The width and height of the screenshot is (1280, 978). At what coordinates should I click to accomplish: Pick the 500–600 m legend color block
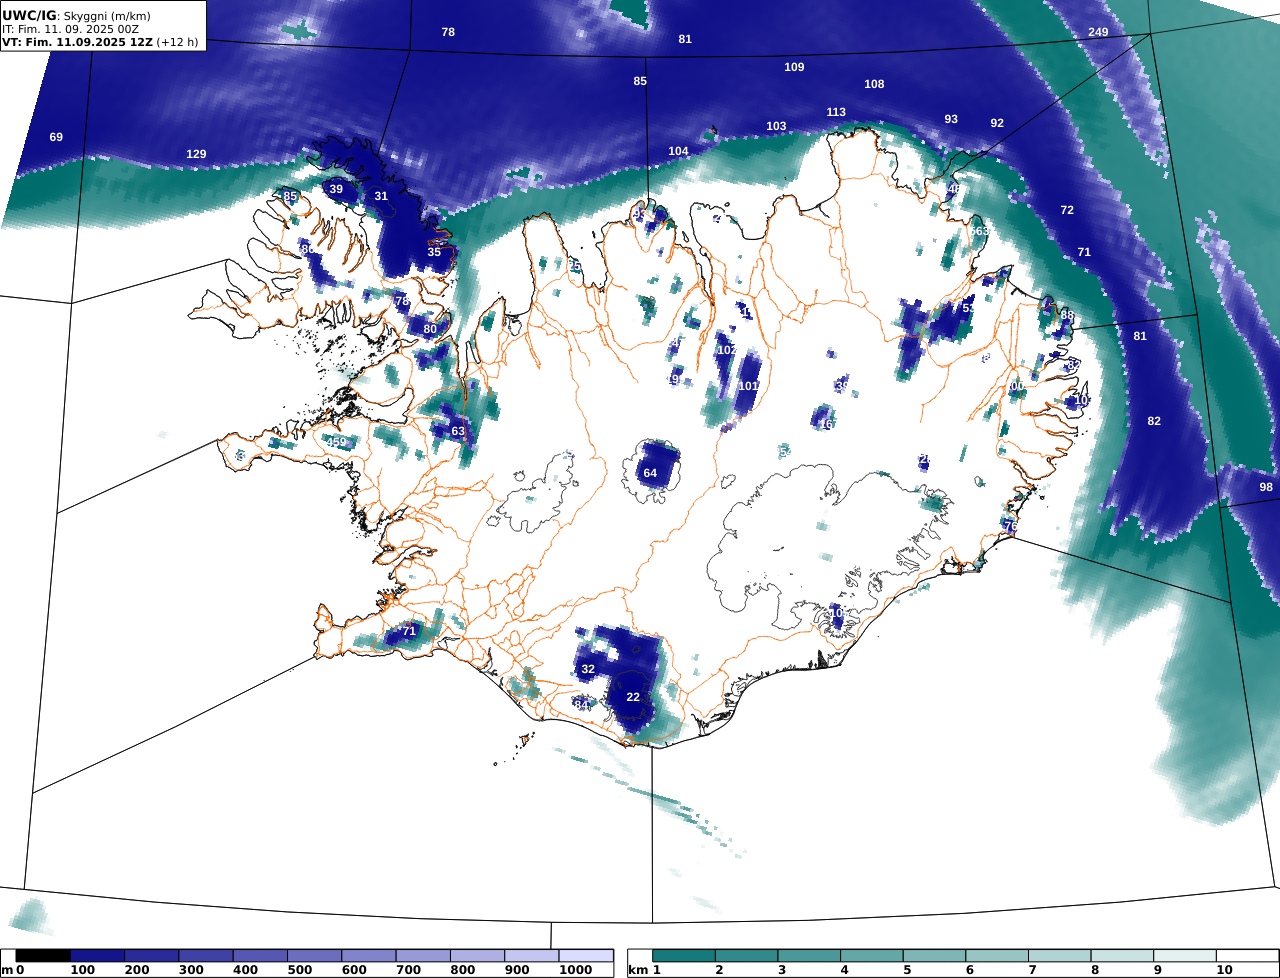coord(314,956)
